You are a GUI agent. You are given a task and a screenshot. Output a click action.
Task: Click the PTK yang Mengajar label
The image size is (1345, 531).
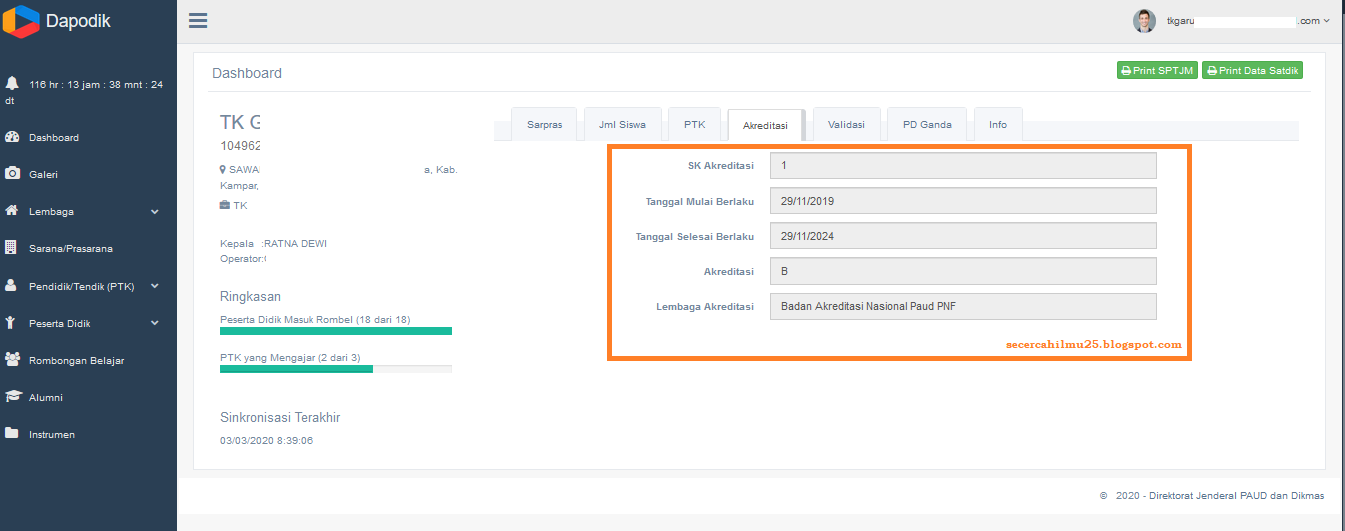[x=290, y=357]
